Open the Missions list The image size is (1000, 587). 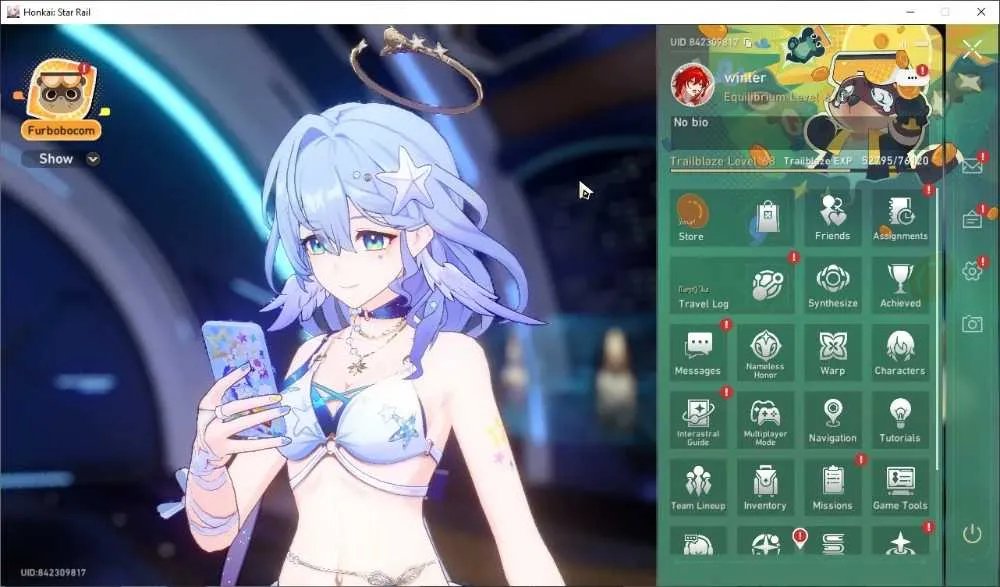832,488
